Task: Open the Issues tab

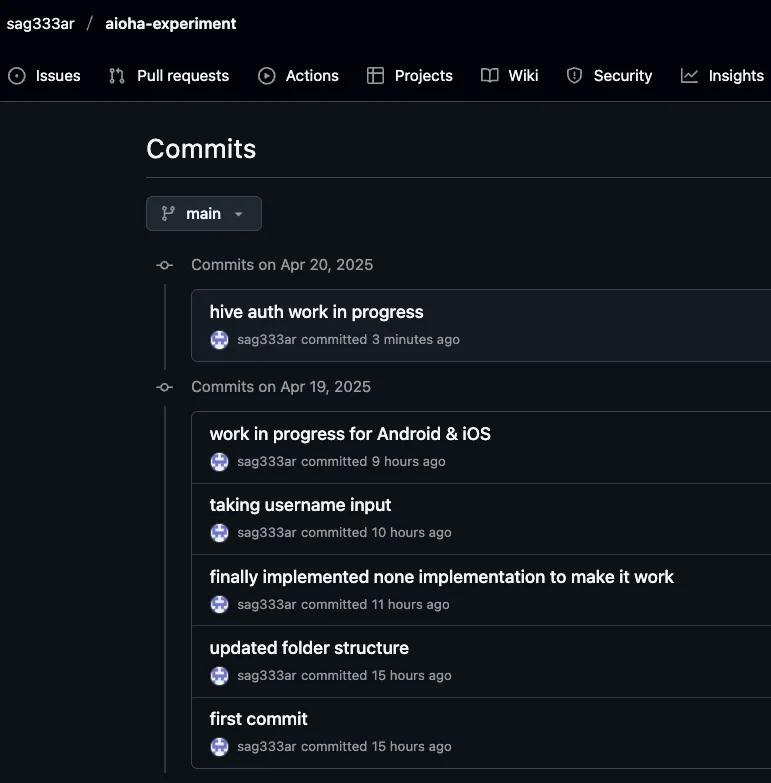Action: (44, 76)
